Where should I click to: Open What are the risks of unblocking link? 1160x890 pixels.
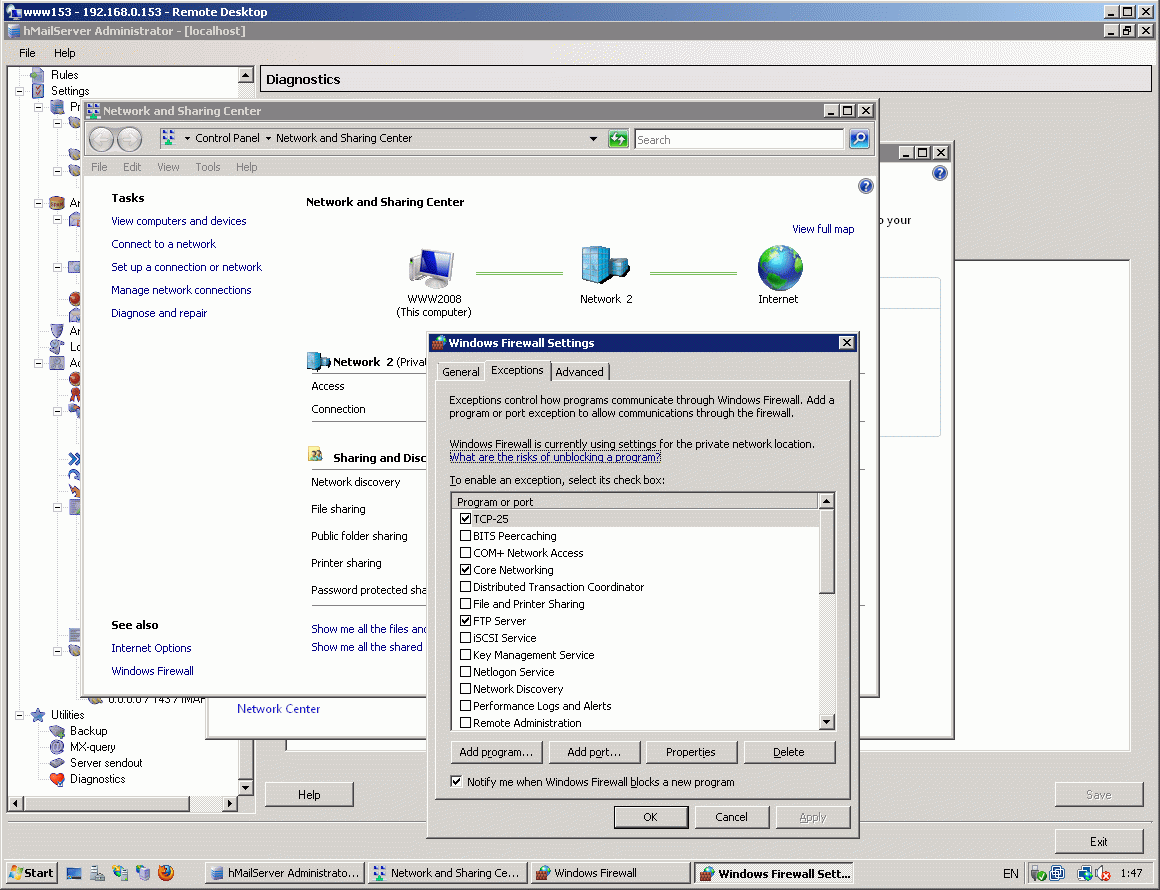click(x=555, y=457)
